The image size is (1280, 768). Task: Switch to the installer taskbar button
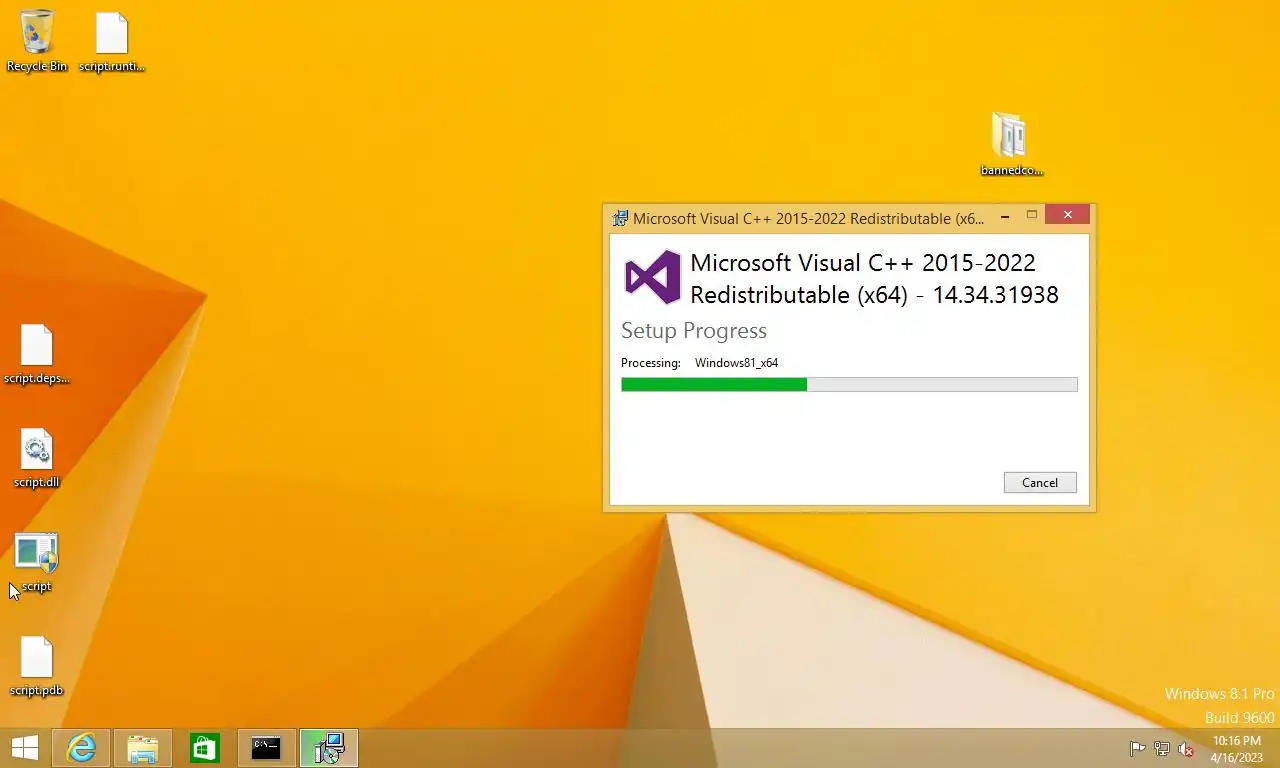tap(329, 748)
